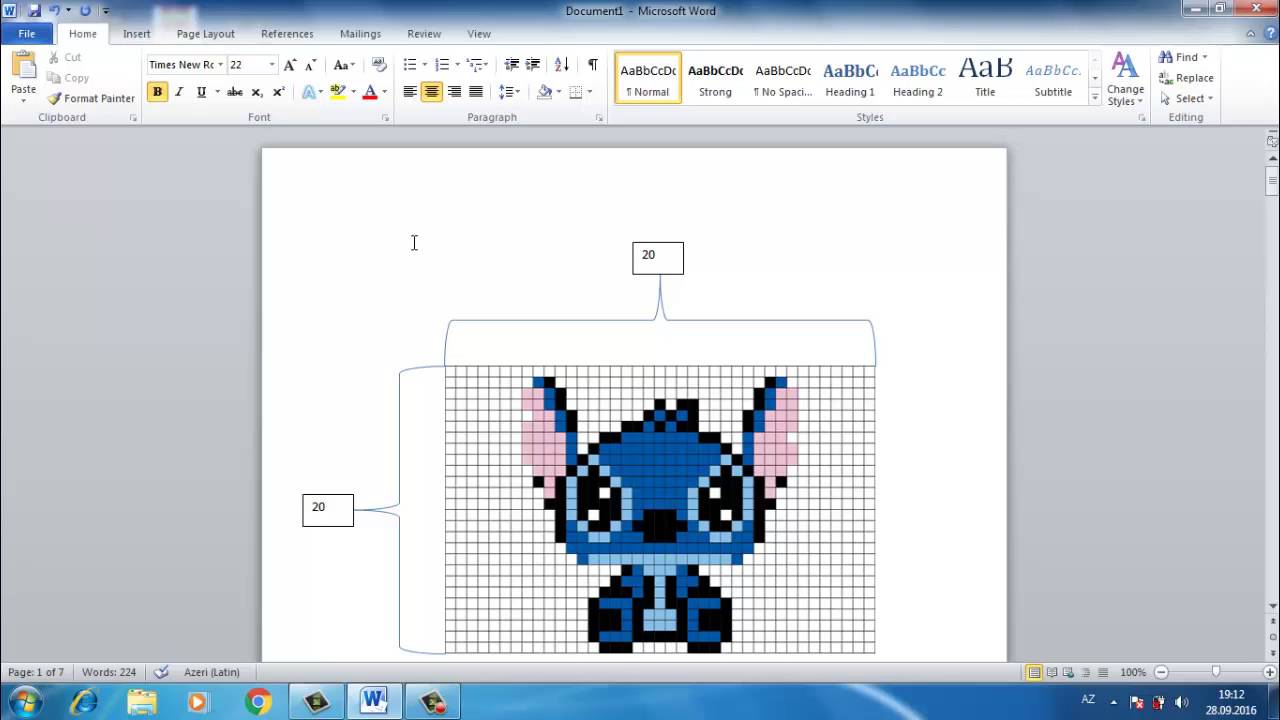
Task: Switch to the Page Layout tab
Action: (x=206, y=34)
